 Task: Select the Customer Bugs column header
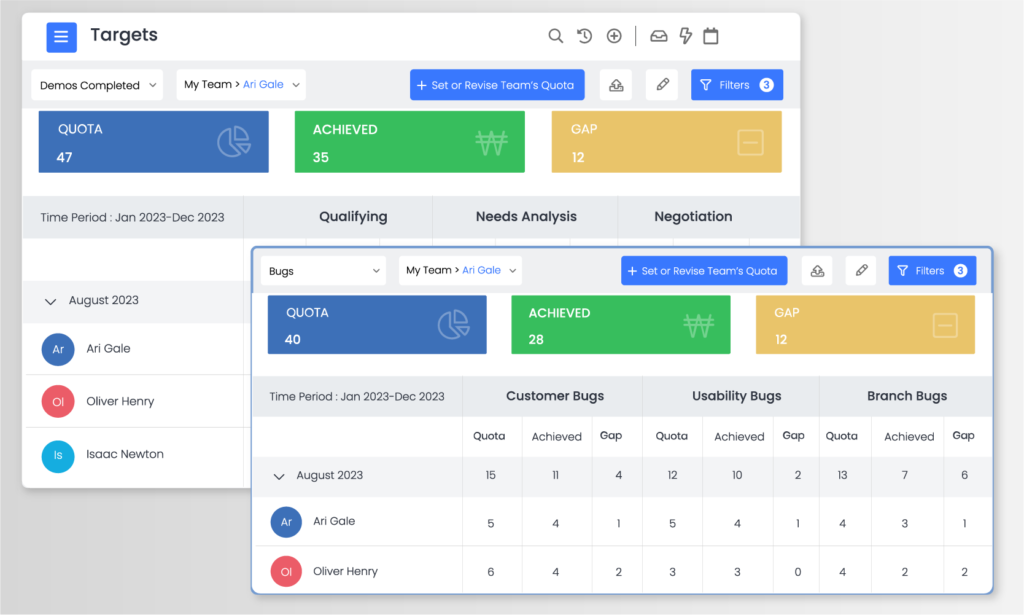(x=555, y=396)
